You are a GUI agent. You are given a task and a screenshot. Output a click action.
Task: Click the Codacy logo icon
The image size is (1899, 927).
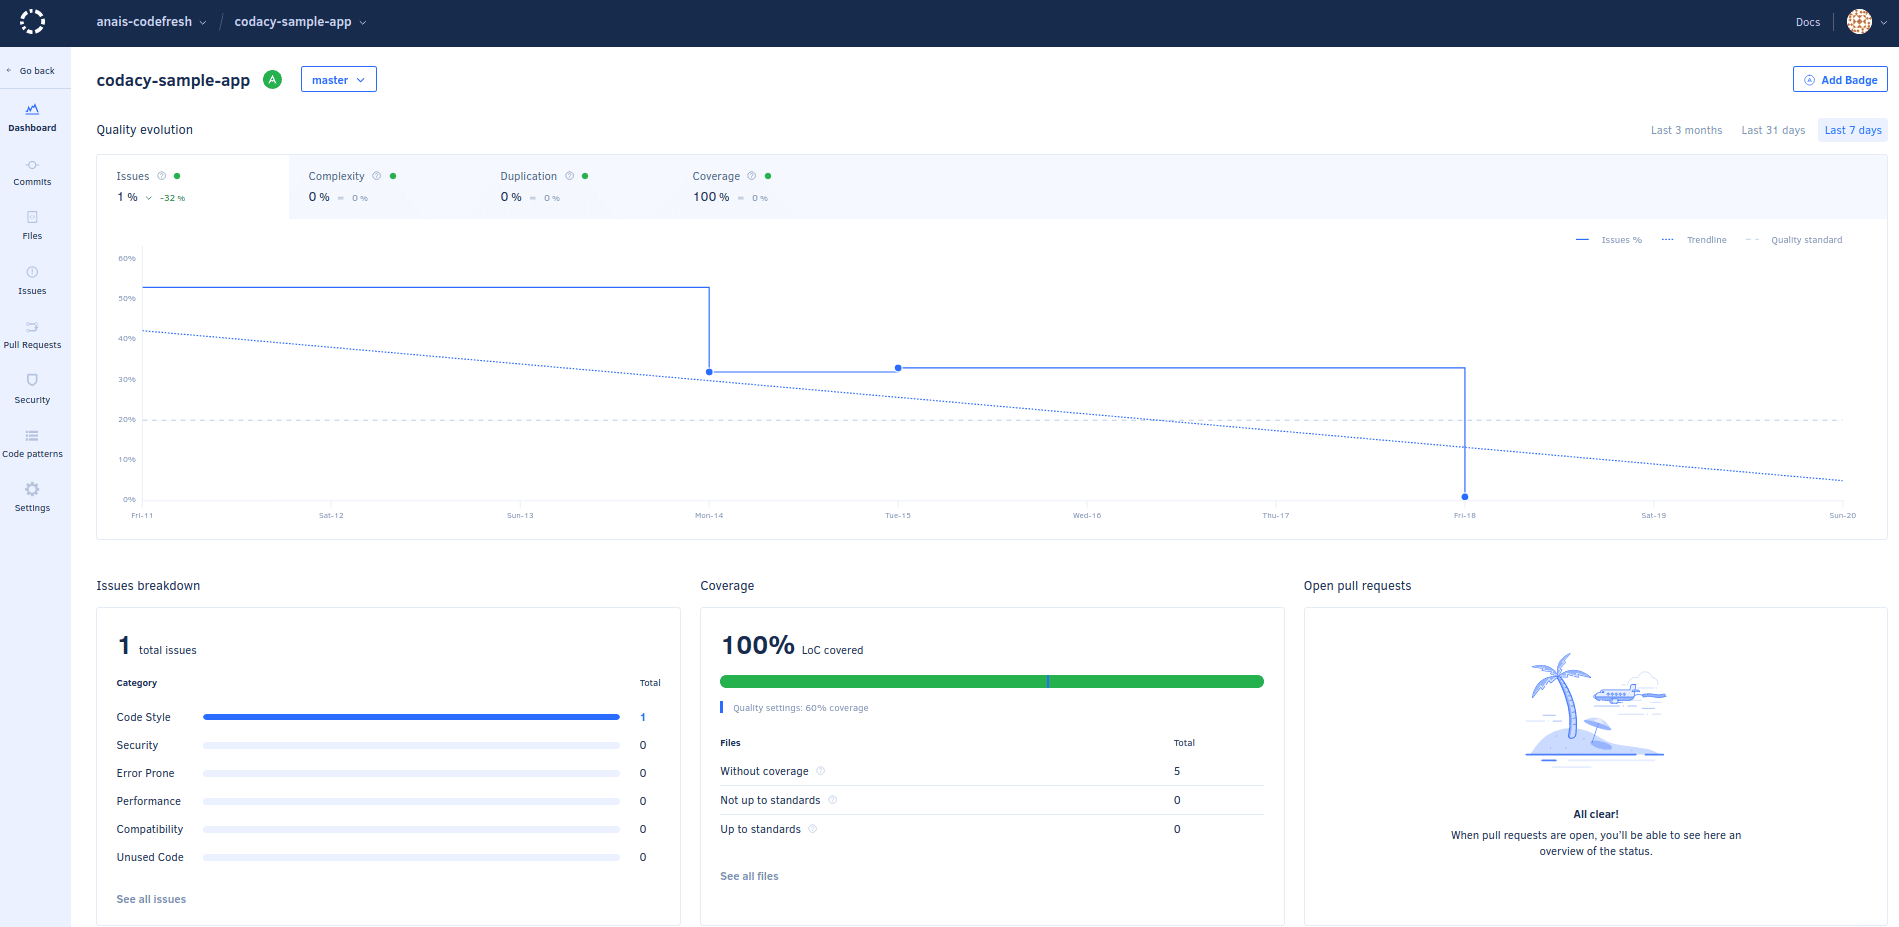32,22
